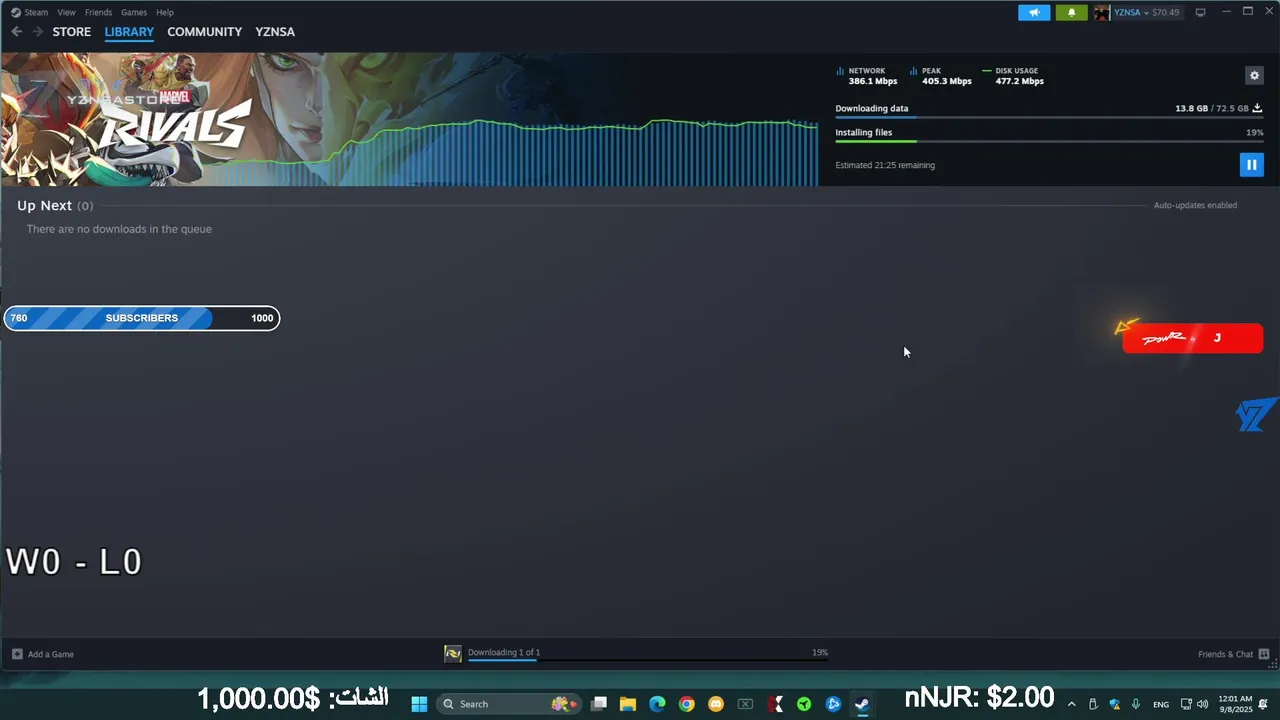Open the Games menu
This screenshot has width=1280, height=720.
[134, 12]
